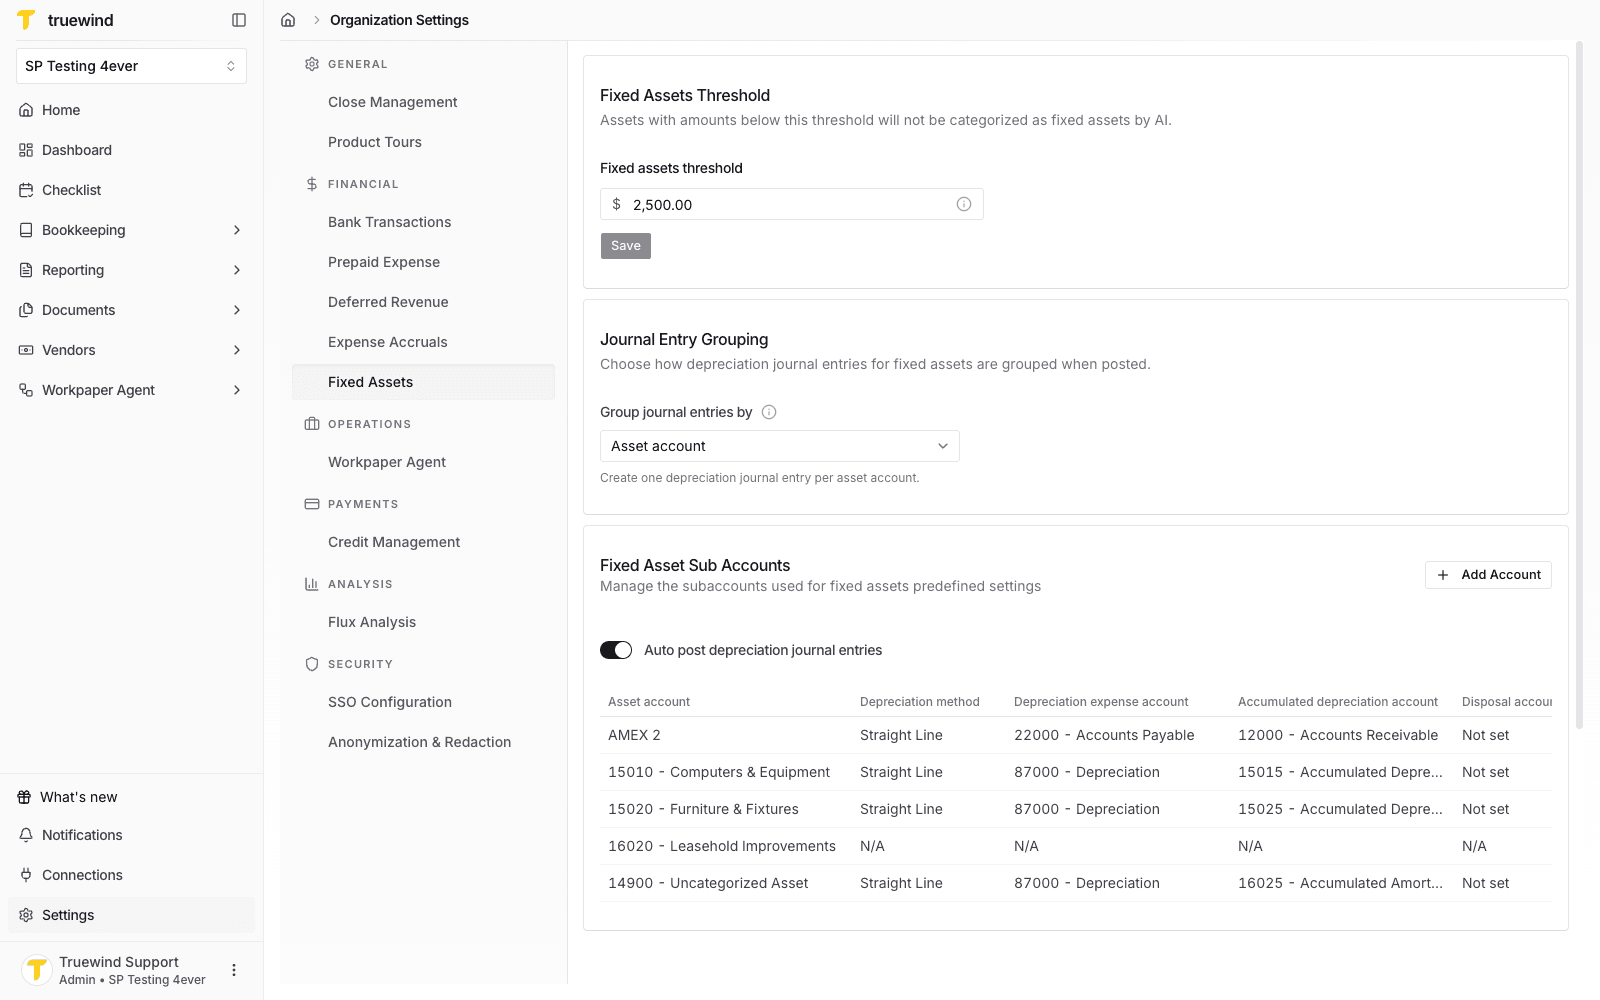
Task: Click the Accumulated depreciation account column header
Action: tap(1338, 702)
